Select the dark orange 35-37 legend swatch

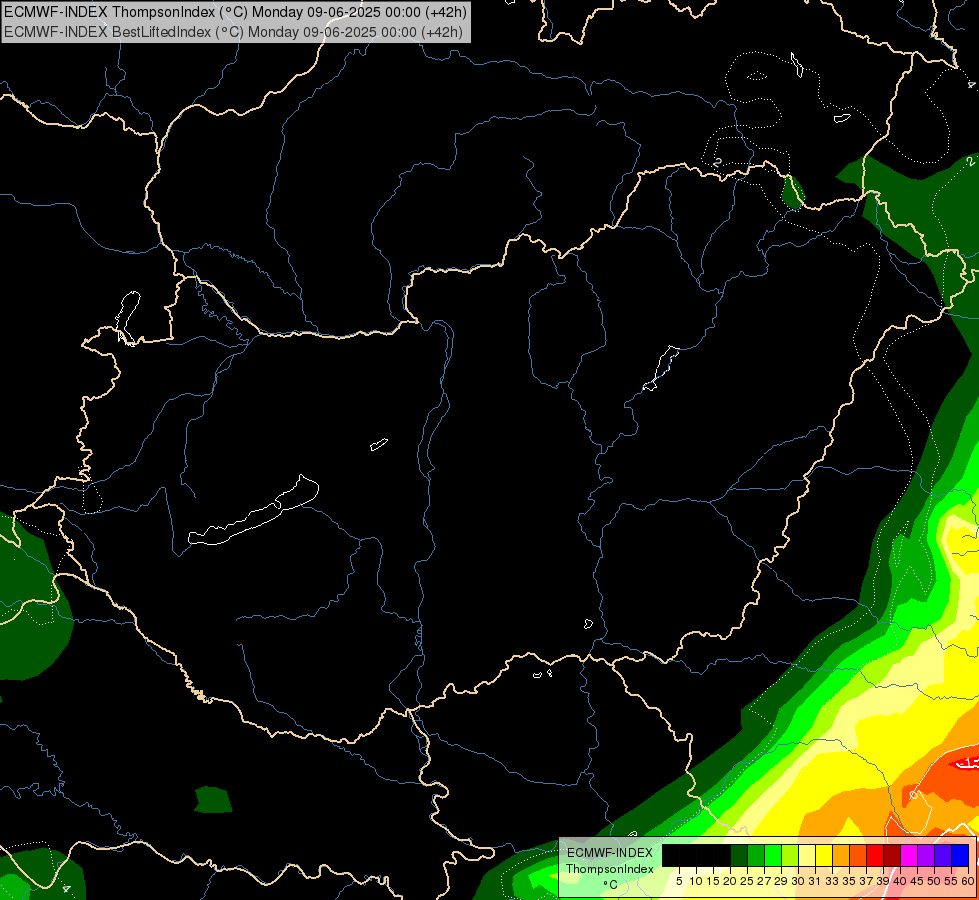pyautogui.click(x=858, y=855)
